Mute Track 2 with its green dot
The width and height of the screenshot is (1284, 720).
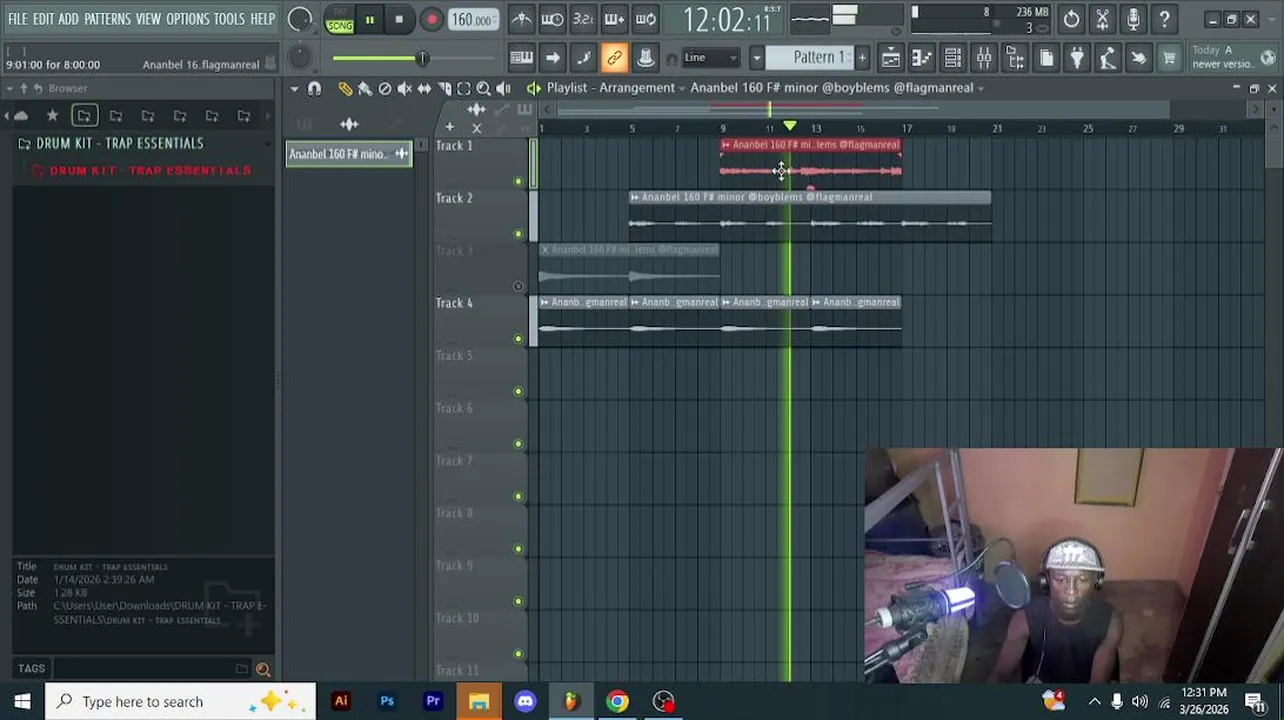[518, 234]
